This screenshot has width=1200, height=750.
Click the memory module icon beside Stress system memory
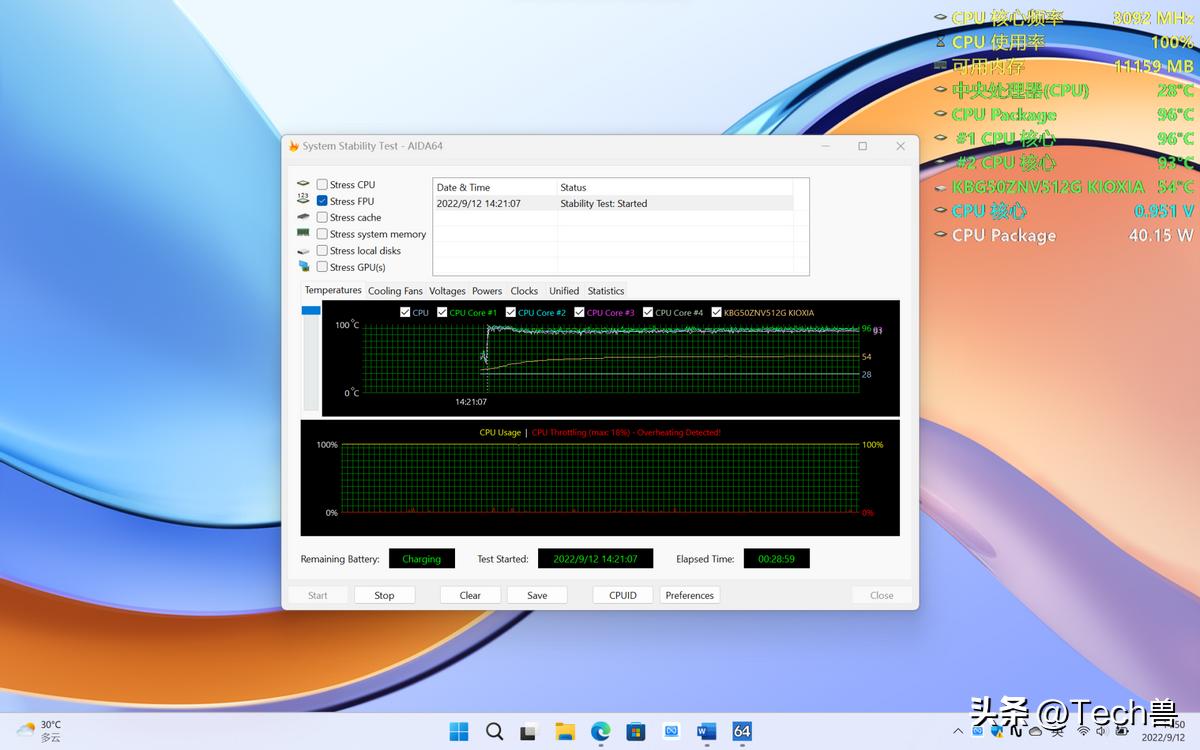303,233
